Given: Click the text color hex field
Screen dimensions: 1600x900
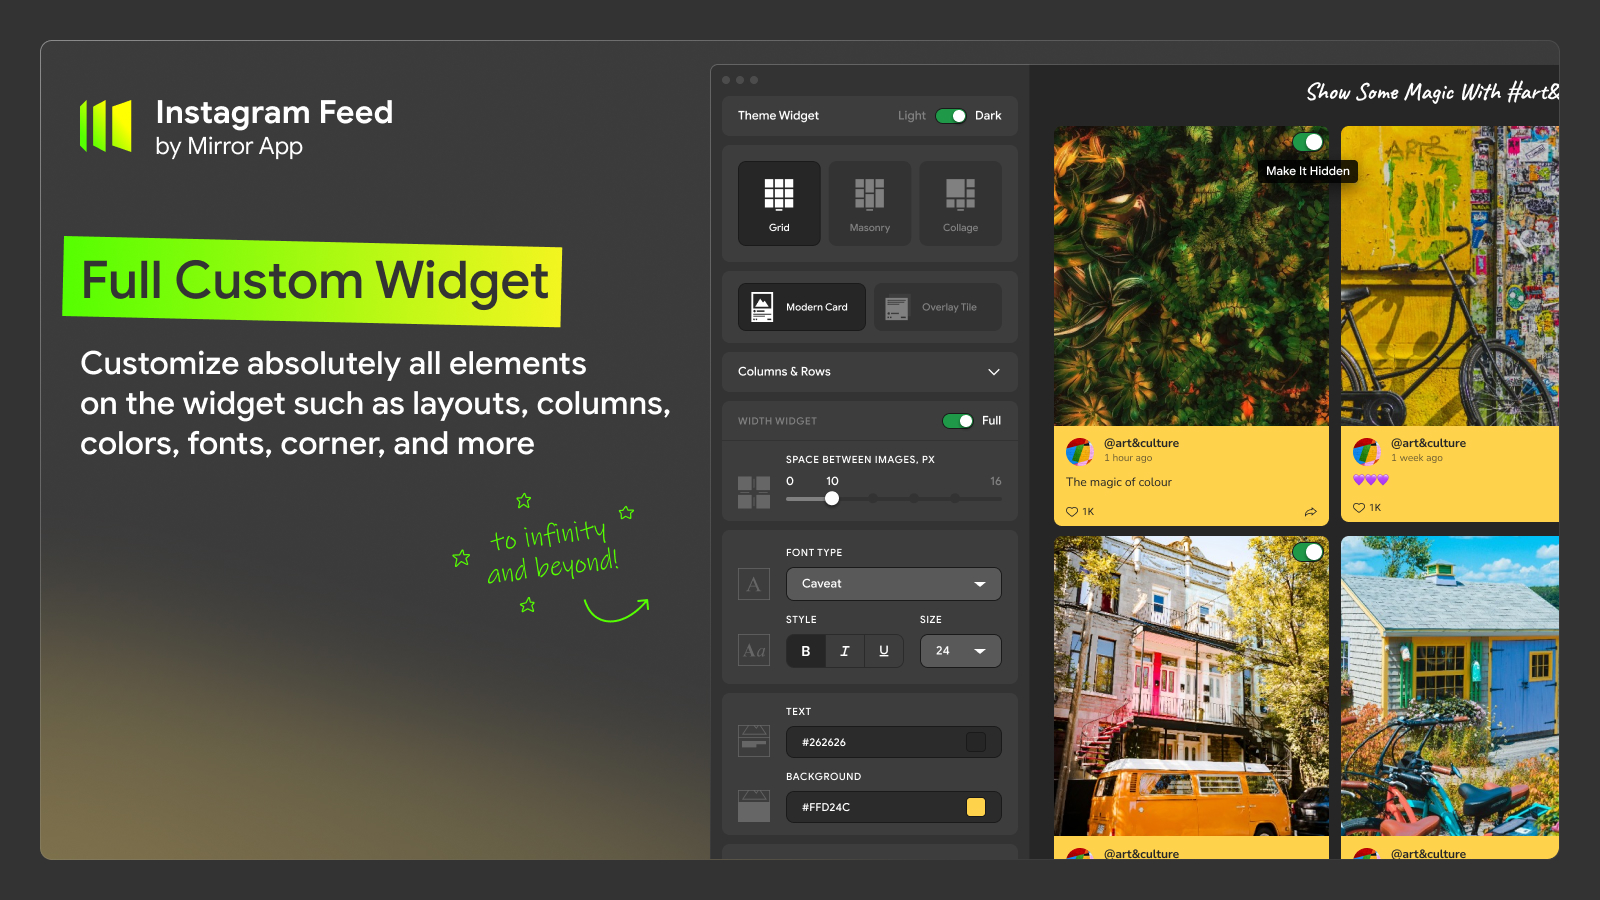Looking at the screenshot, I should pyautogui.click(x=894, y=742).
